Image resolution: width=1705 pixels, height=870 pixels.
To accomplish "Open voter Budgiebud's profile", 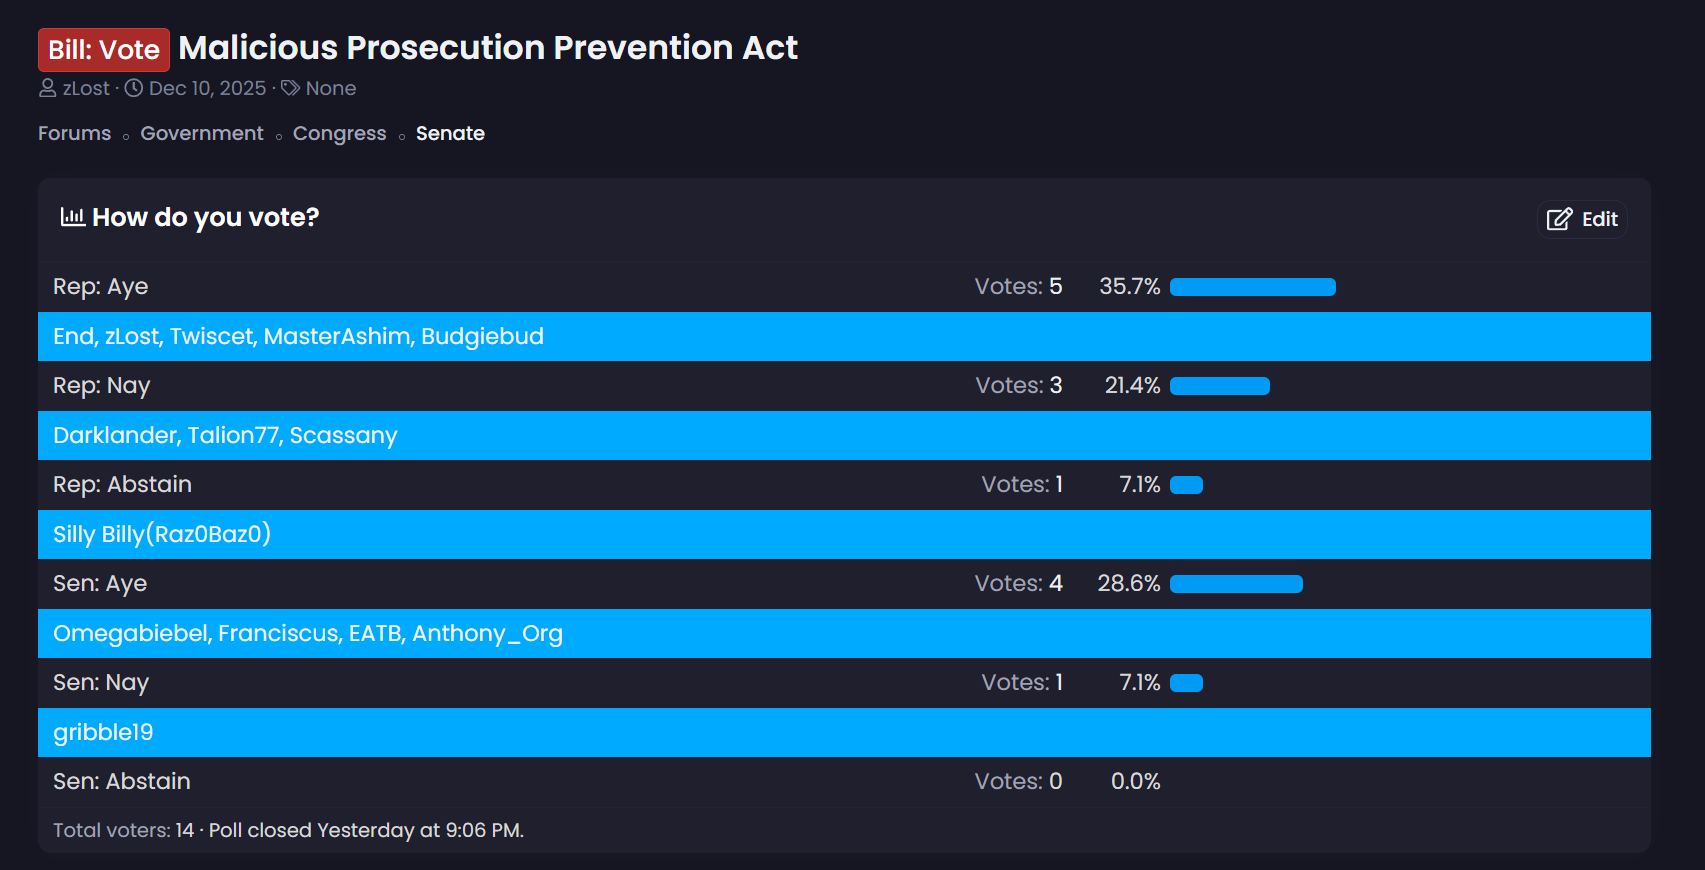I will click(482, 336).
